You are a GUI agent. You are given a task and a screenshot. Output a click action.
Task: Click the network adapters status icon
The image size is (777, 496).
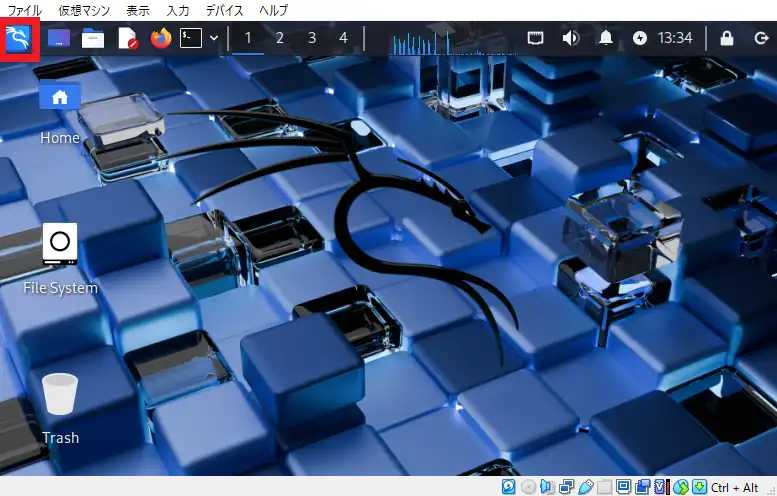click(x=566, y=487)
